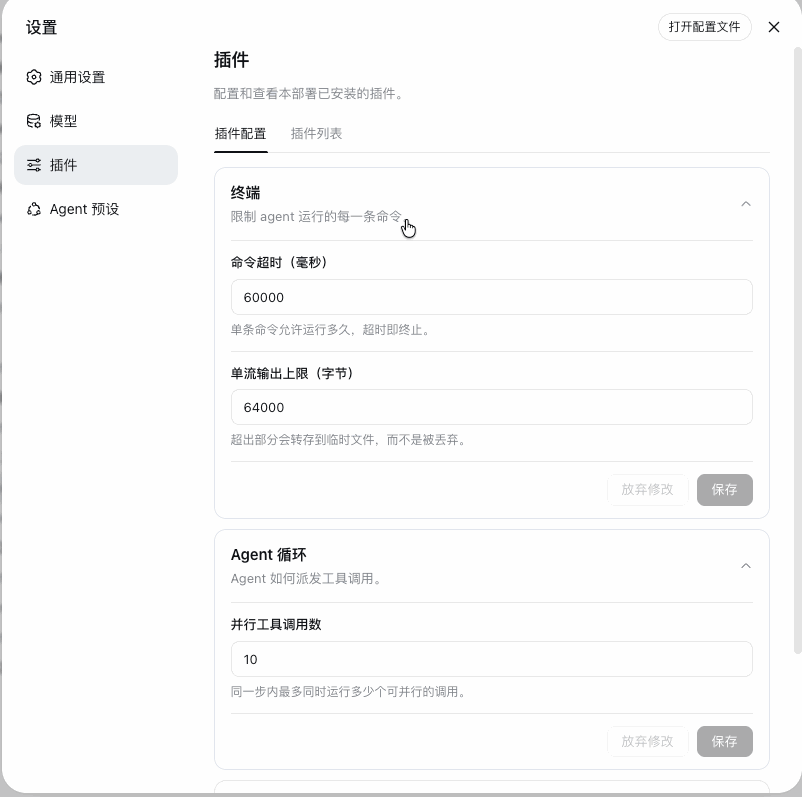Click the database icon beside 模型

point(34,121)
